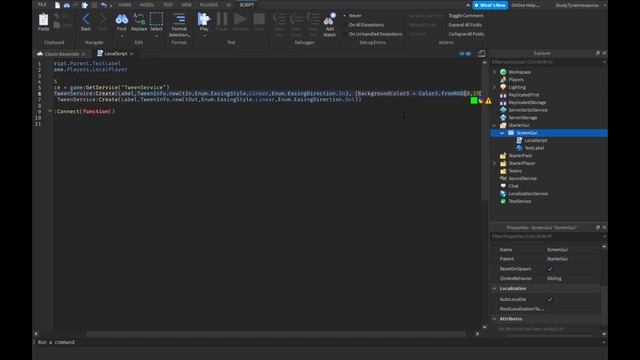The height and width of the screenshot is (360, 640).
Task: Toggle the AutoLocalize checkbox
Action: (x=550, y=299)
